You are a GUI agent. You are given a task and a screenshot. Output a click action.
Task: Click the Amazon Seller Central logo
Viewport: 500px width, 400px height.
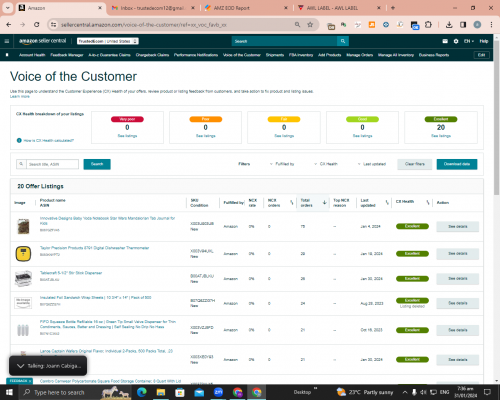(x=43, y=41)
